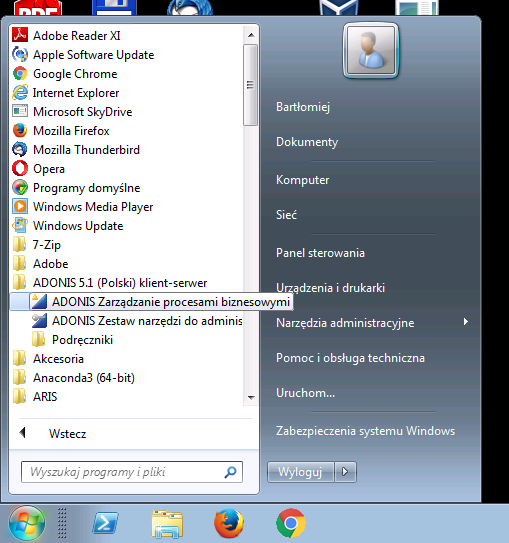Open the Opera browser entry
The image size is (509, 543).
(x=127, y=169)
